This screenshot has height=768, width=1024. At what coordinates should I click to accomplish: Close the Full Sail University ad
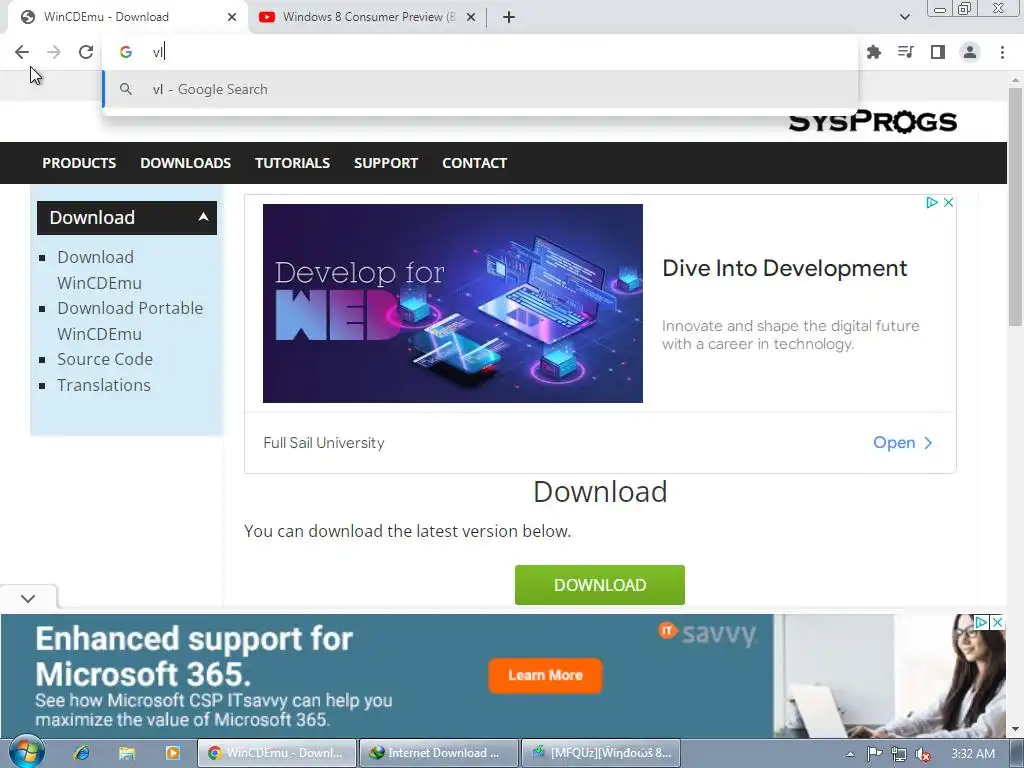click(x=948, y=202)
